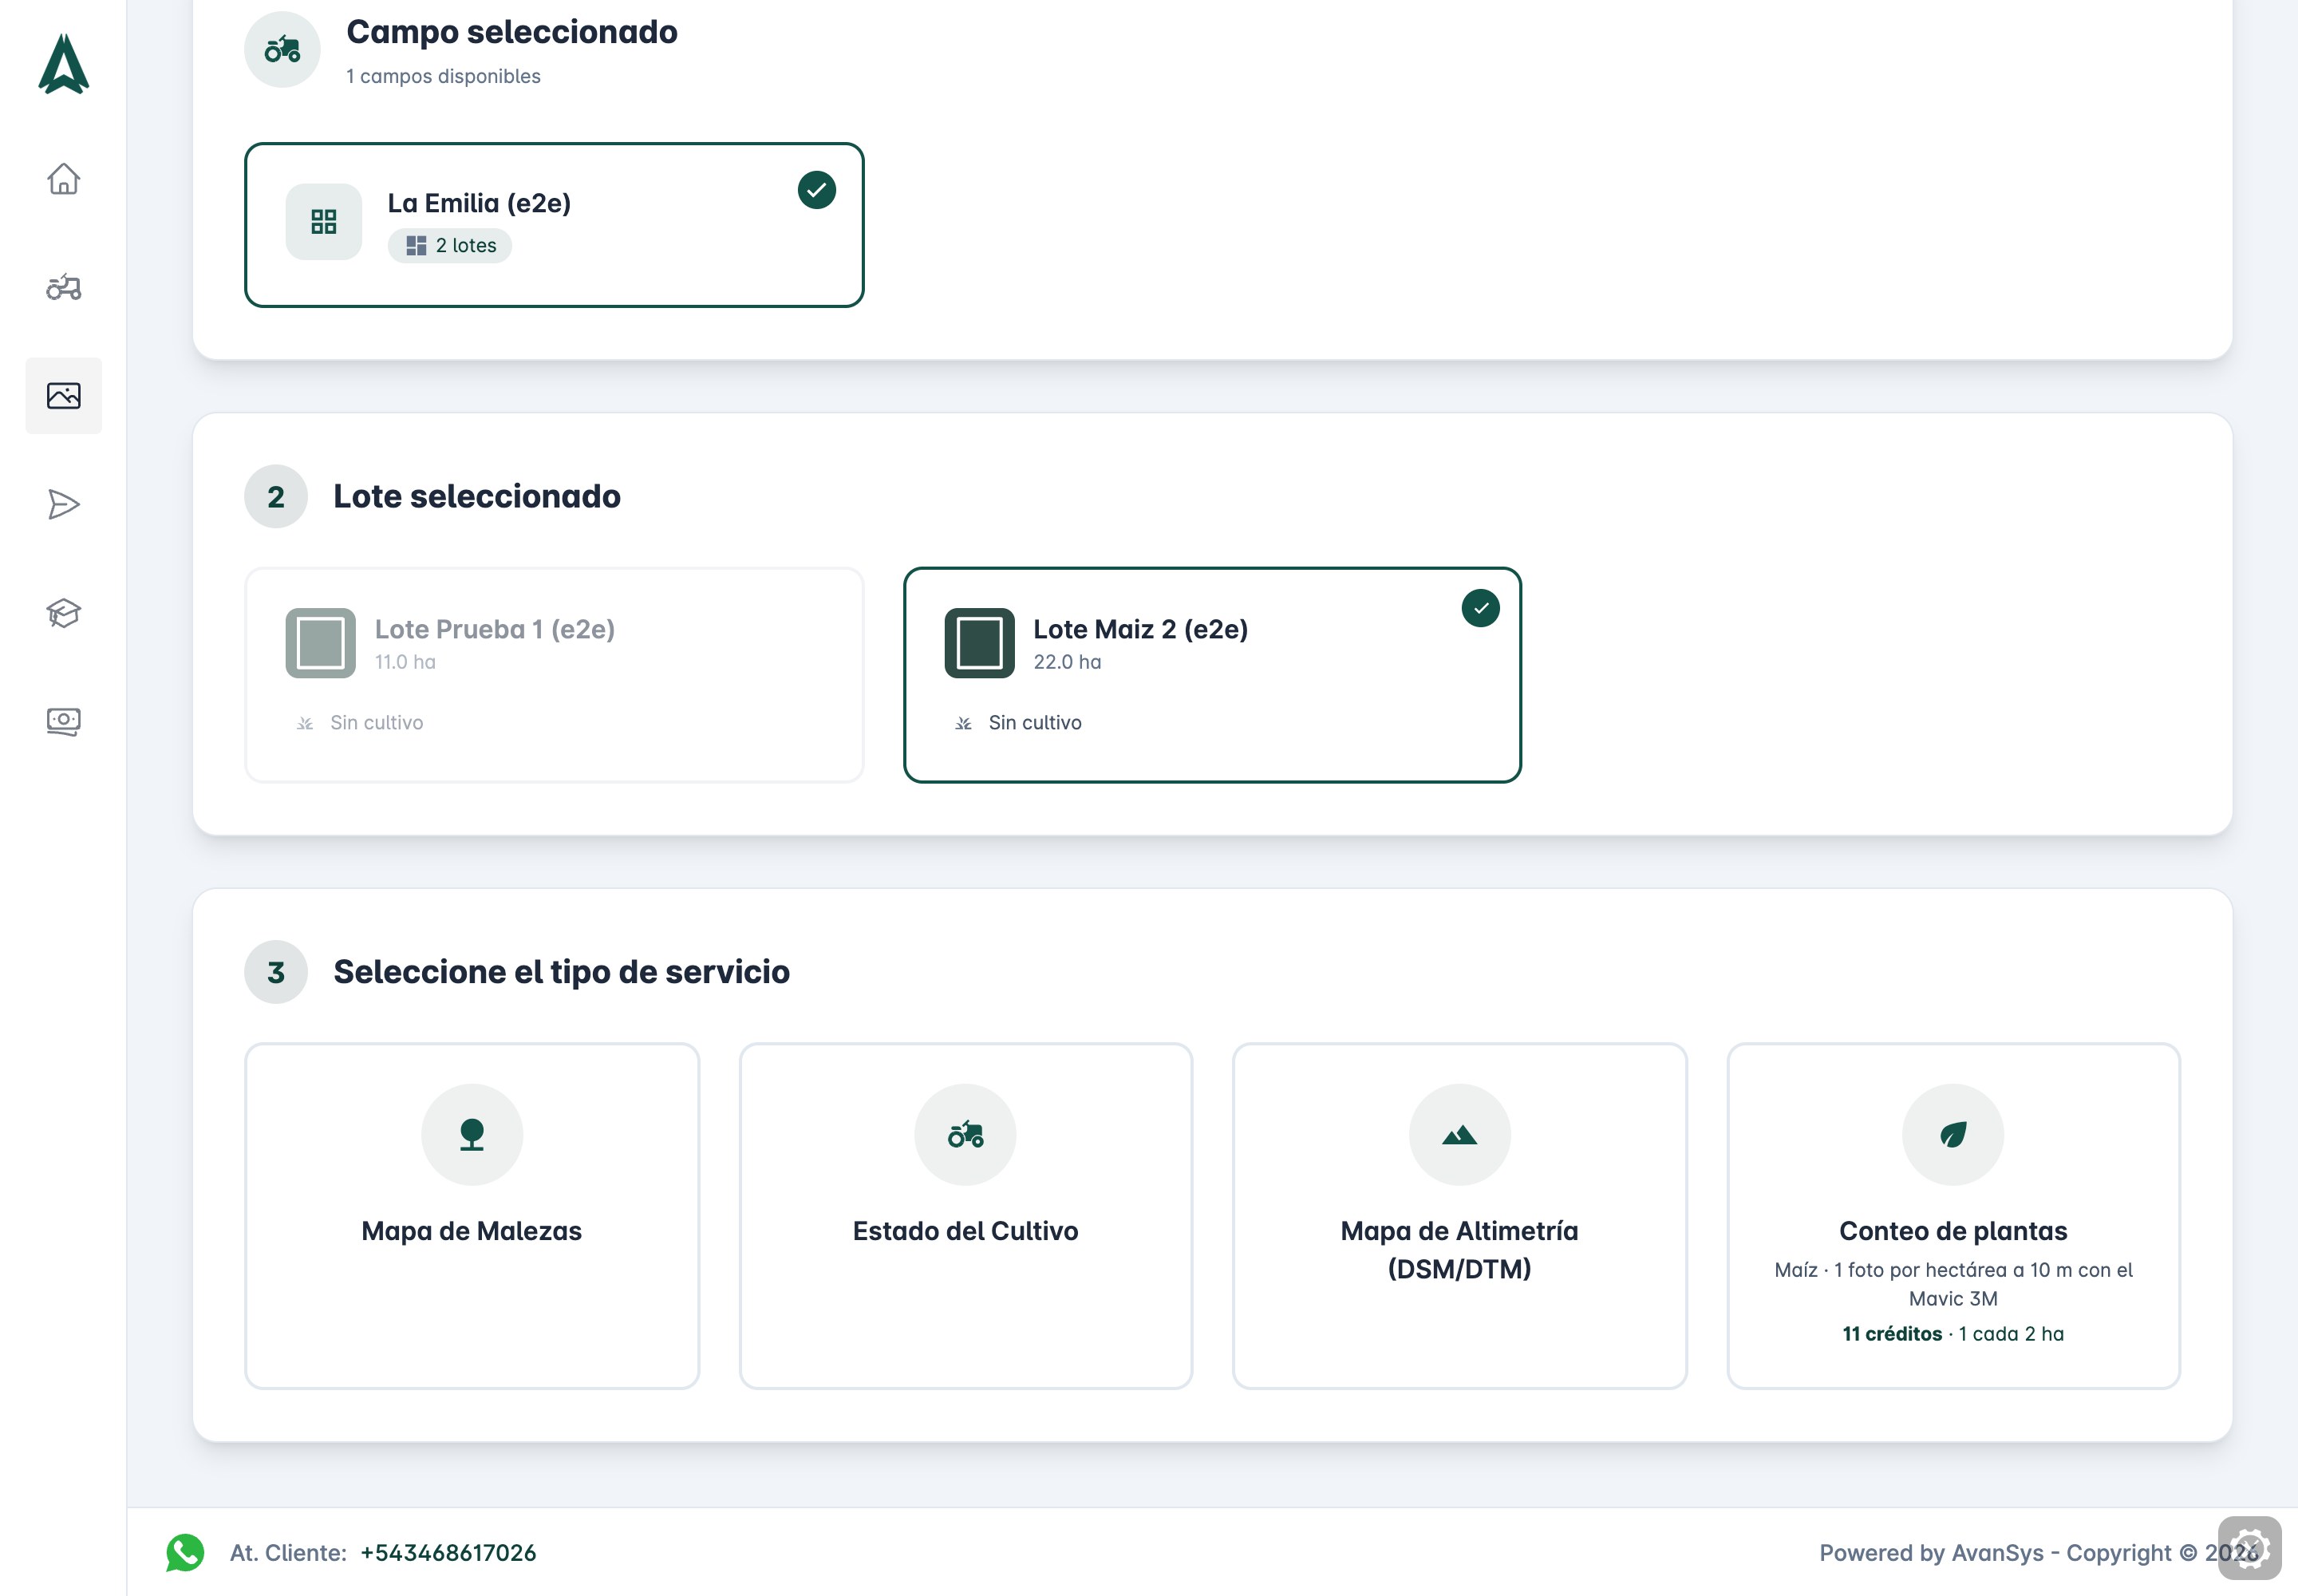Click the square icon of Lote Prueba 1
Viewport: 2298px width, 1596px height.
click(321, 643)
